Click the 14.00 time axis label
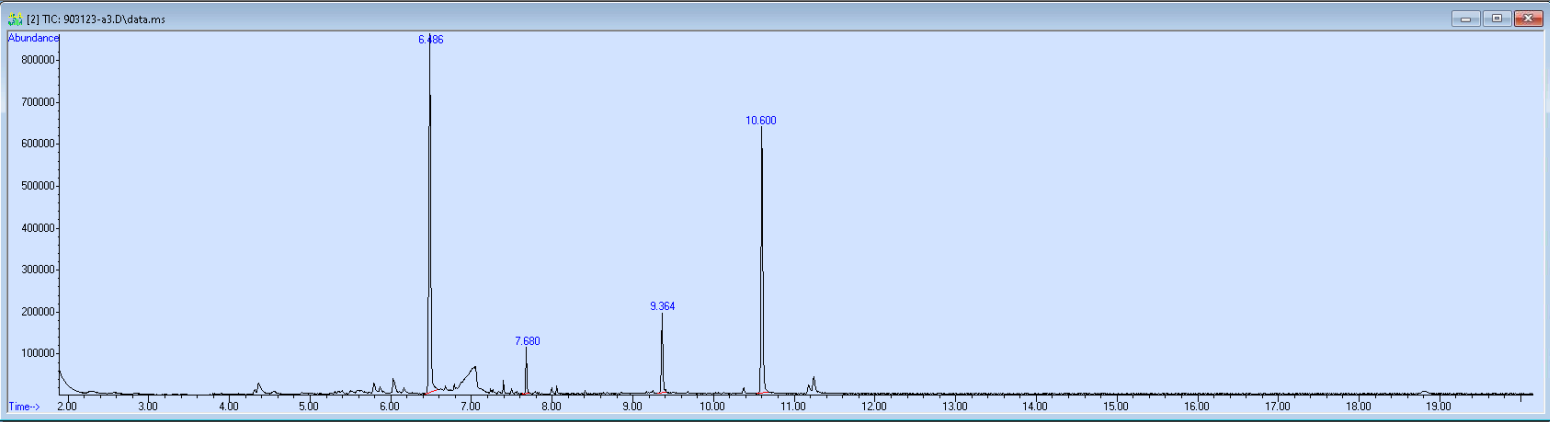This screenshot has width=1550, height=422. point(1035,407)
